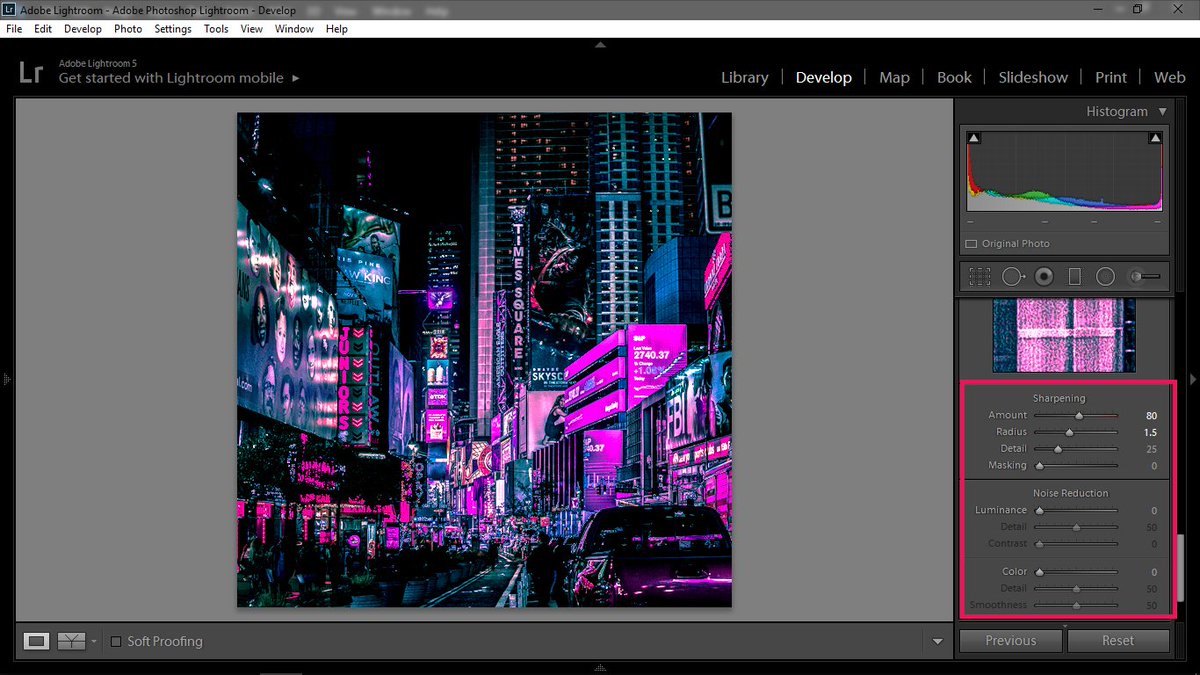Click the Sharpening Detail slider
Viewport: 1200px width, 675px height.
(1076, 449)
